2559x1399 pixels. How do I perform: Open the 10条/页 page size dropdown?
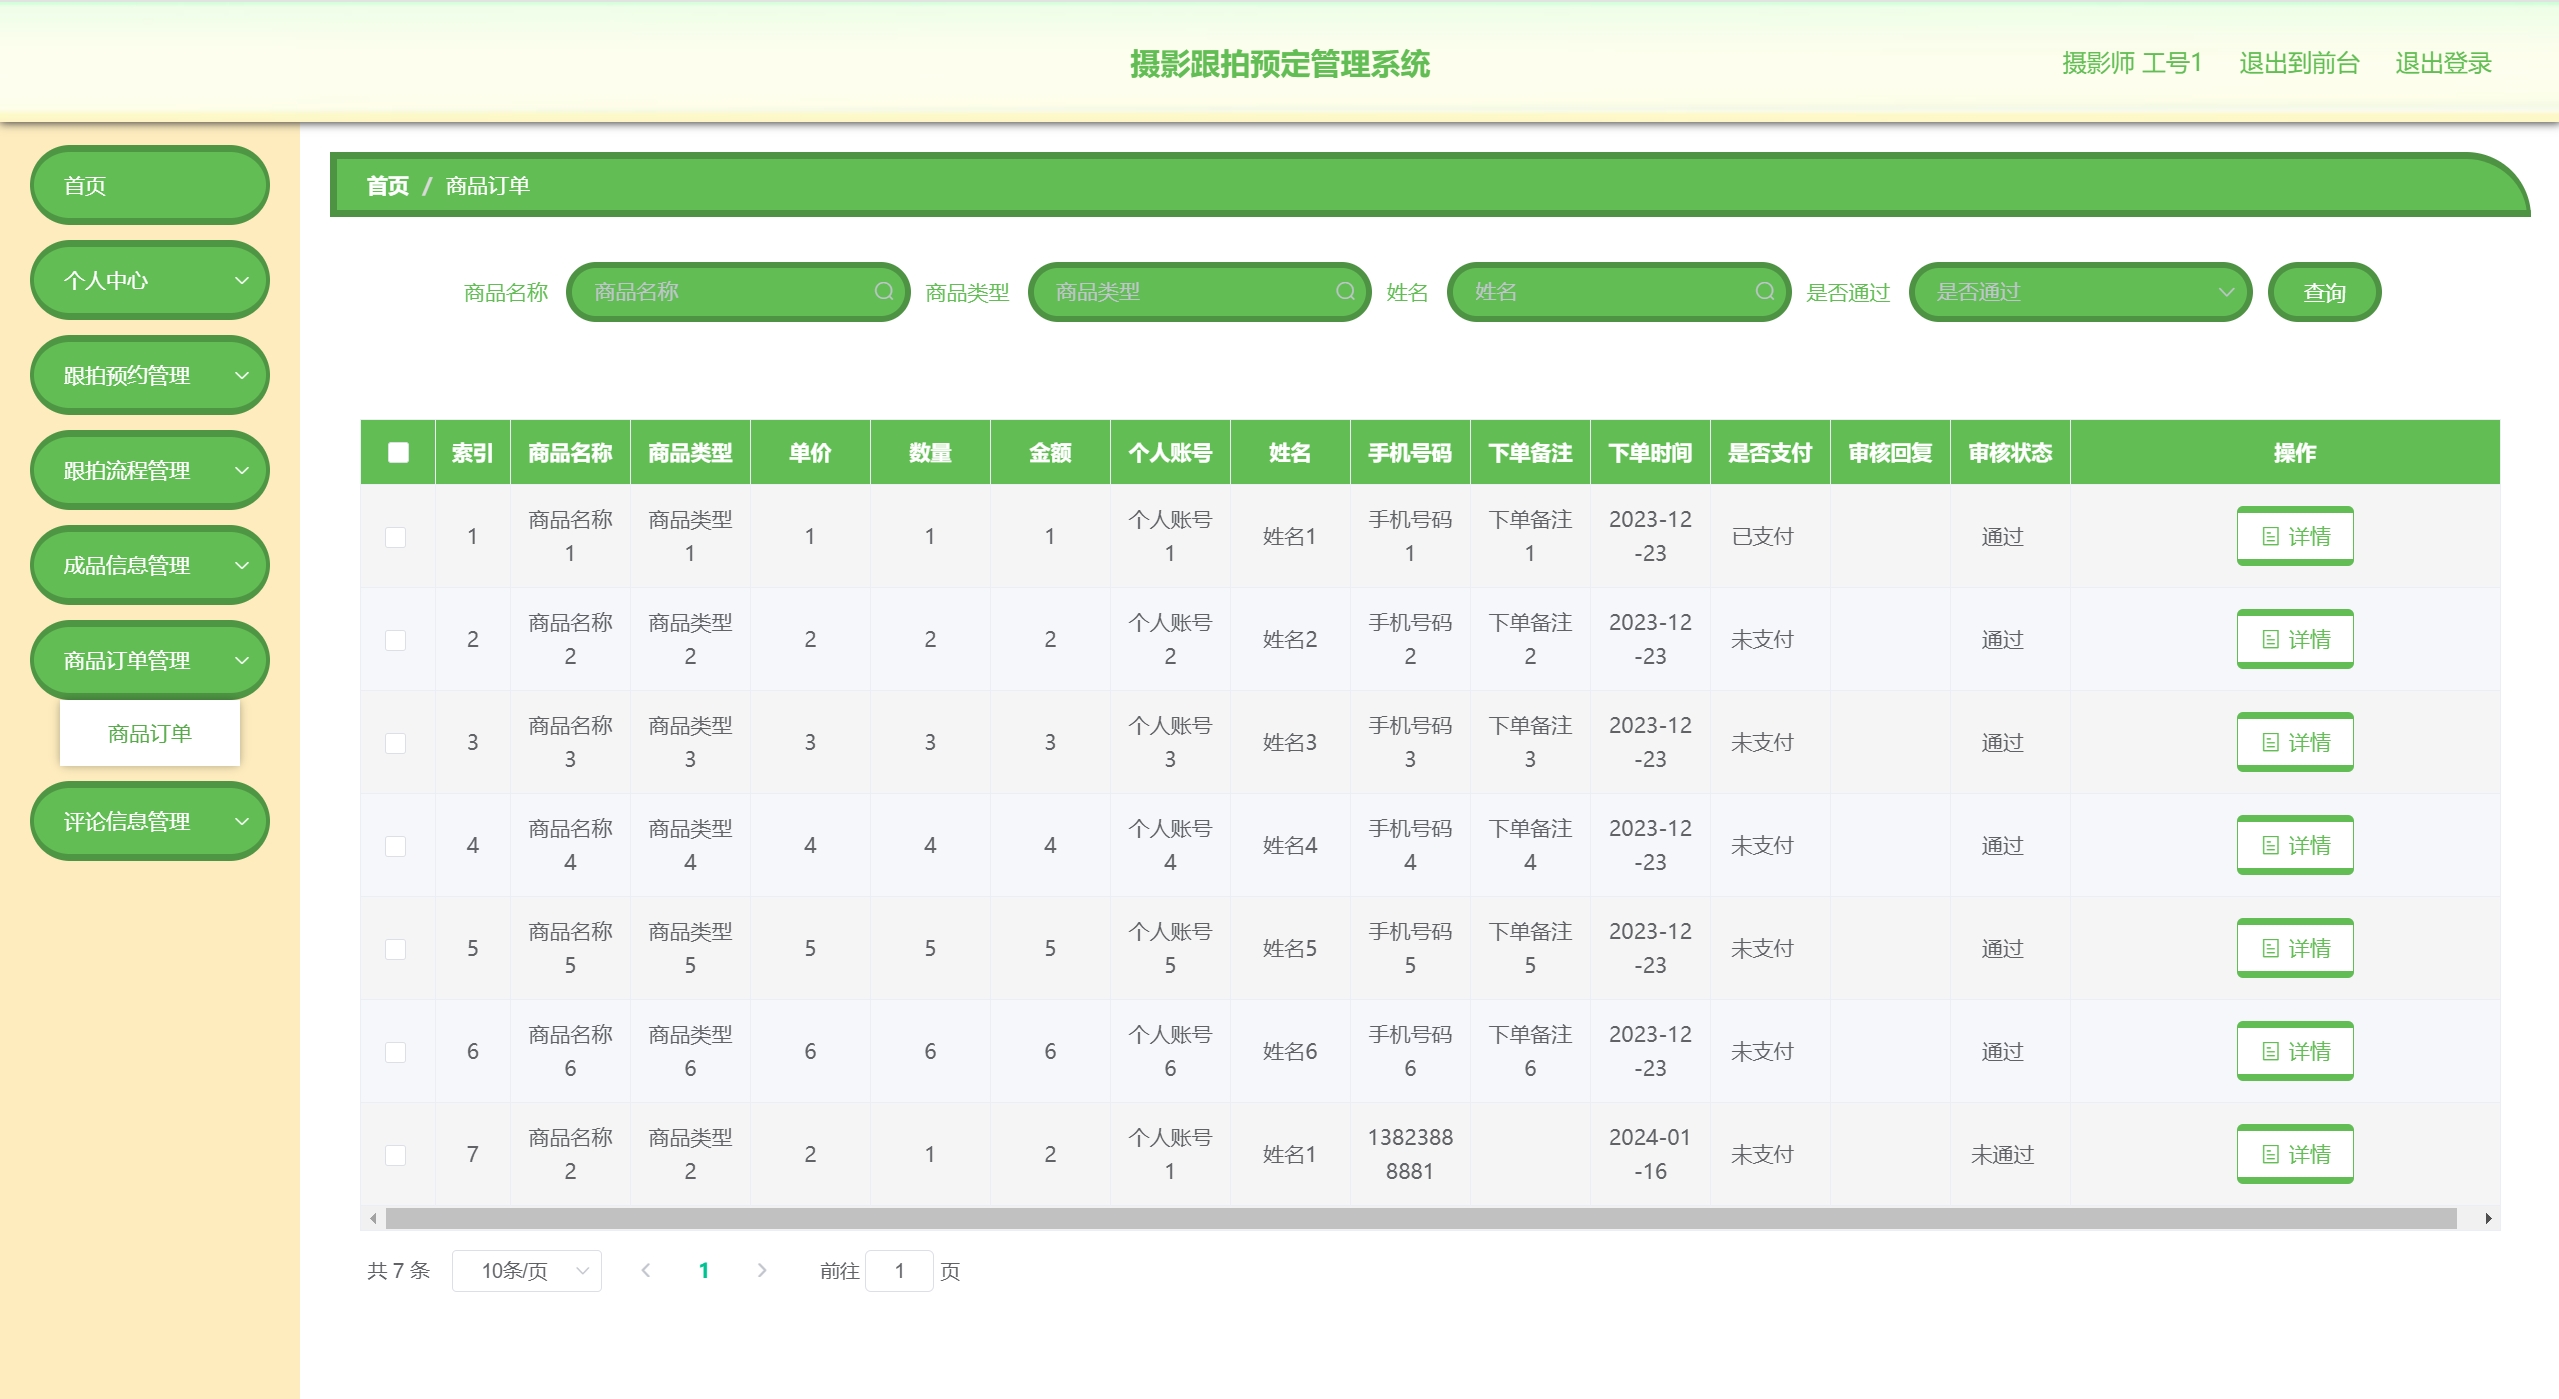526,1271
